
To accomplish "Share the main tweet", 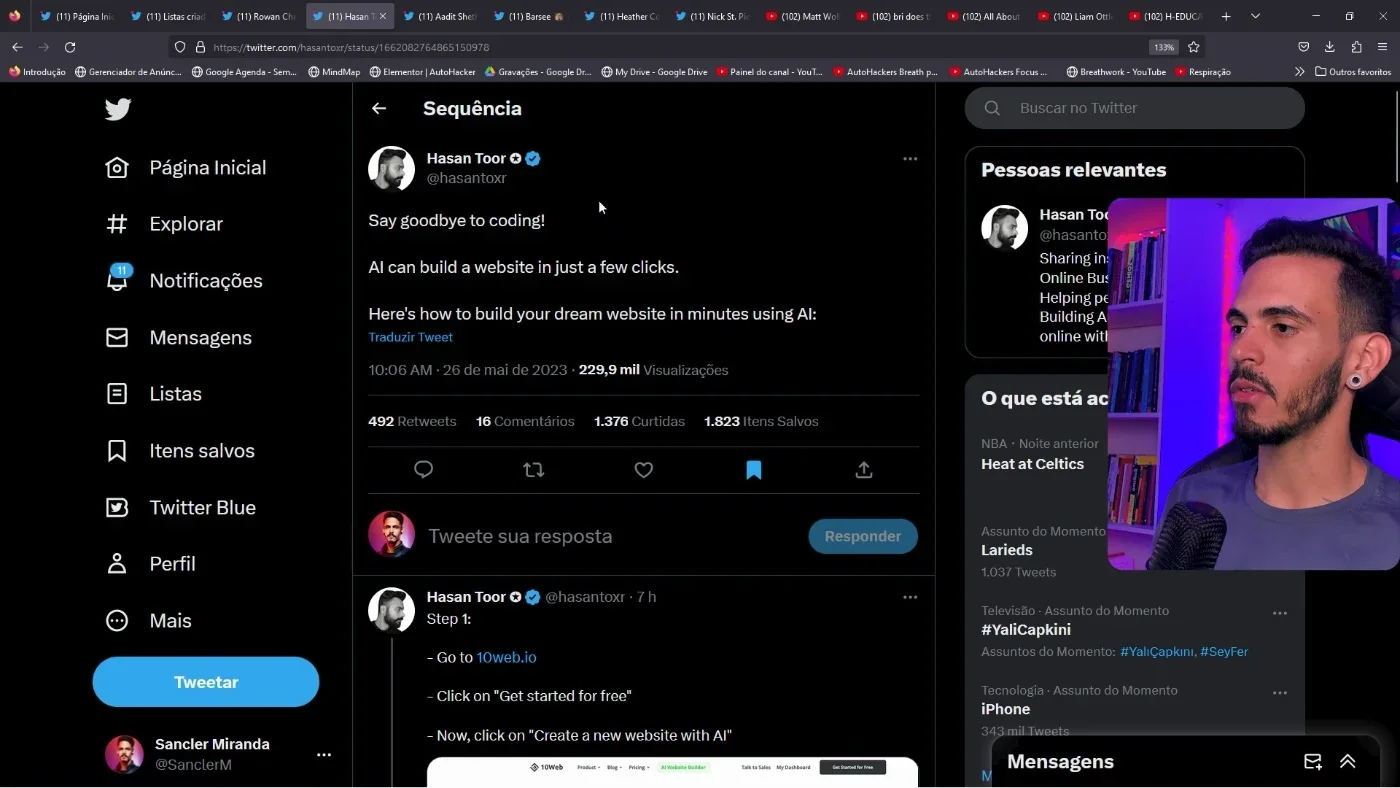I will coord(864,469).
